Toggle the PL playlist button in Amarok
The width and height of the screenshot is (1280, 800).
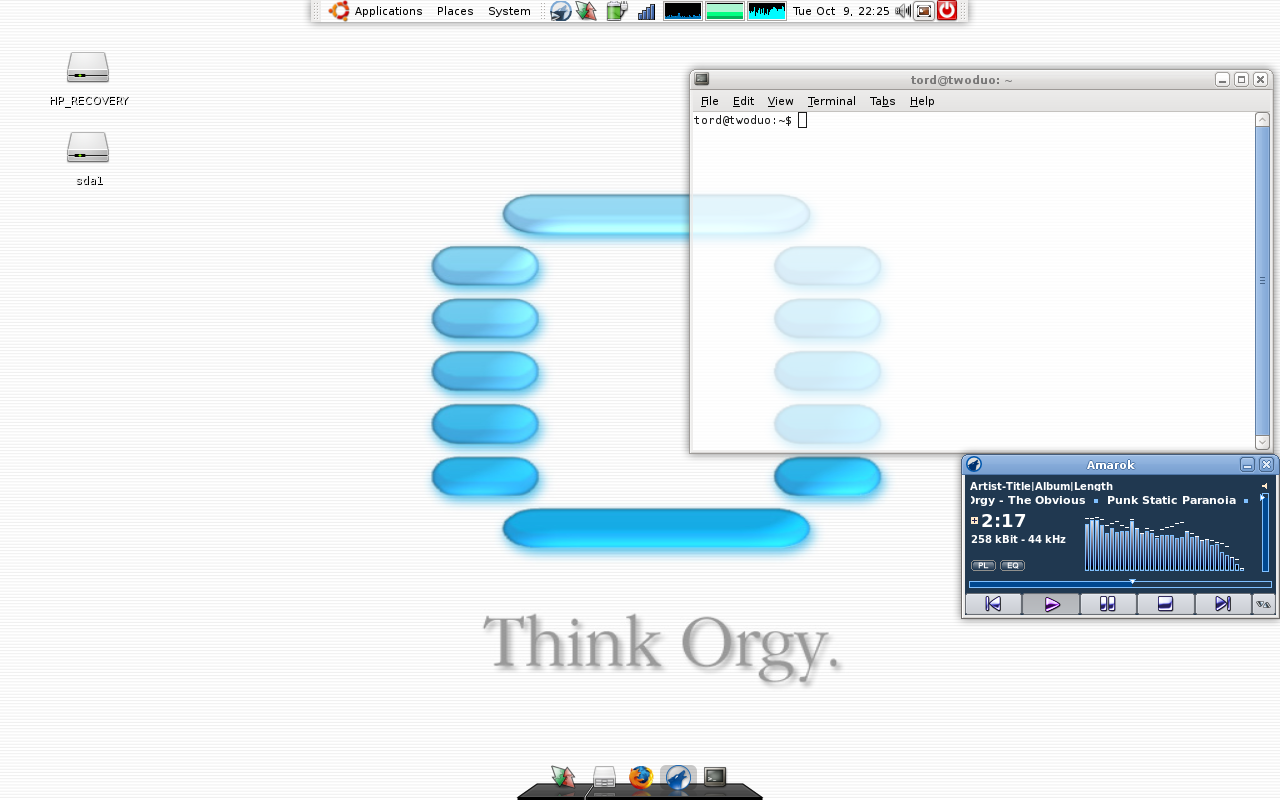click(983, 566)
